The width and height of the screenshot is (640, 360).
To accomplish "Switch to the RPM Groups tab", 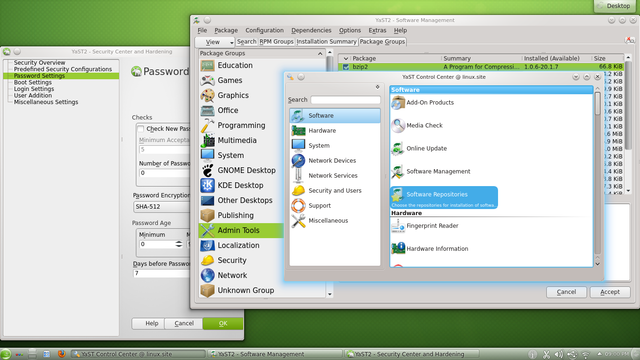I will point(277,42).
